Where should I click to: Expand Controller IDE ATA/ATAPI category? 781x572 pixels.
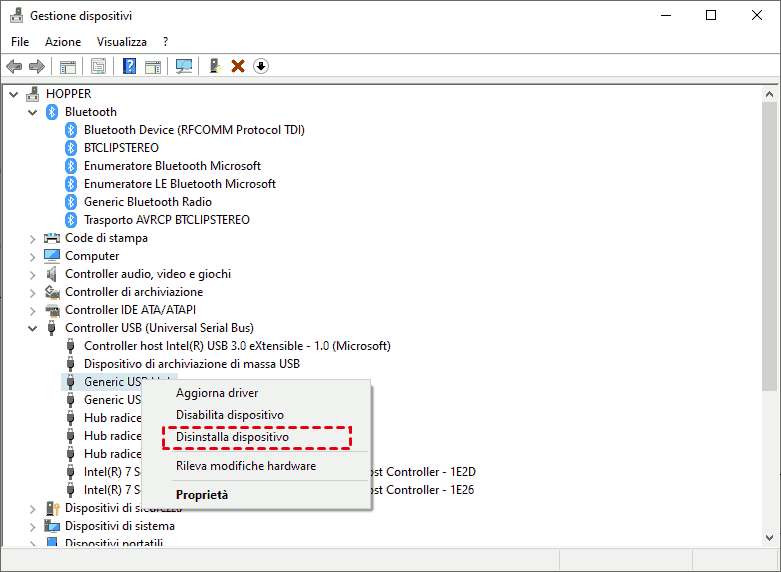[32, 310]
